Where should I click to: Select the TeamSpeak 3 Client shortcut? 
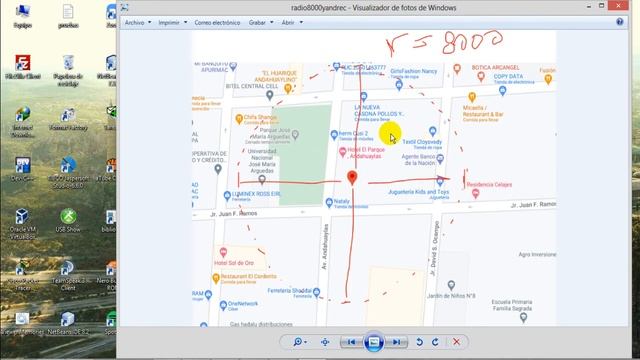[68, 276]
